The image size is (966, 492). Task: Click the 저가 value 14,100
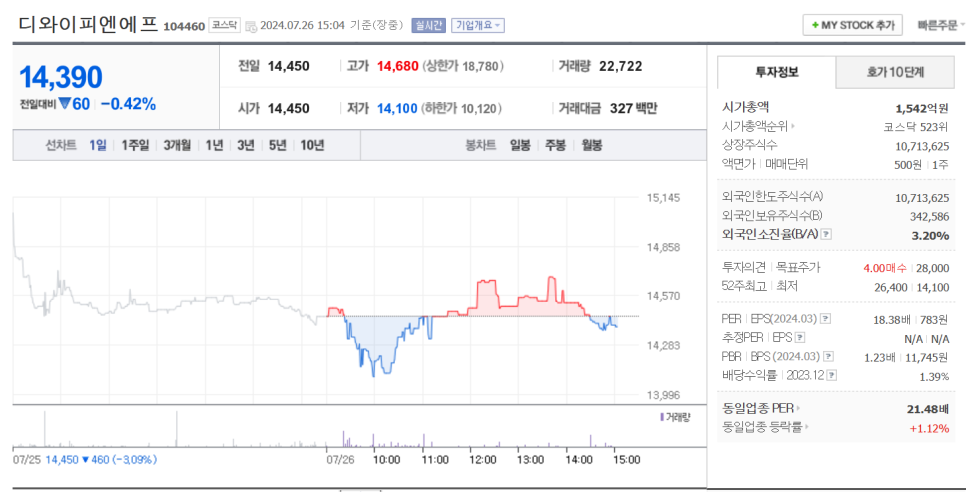point(397,108)
